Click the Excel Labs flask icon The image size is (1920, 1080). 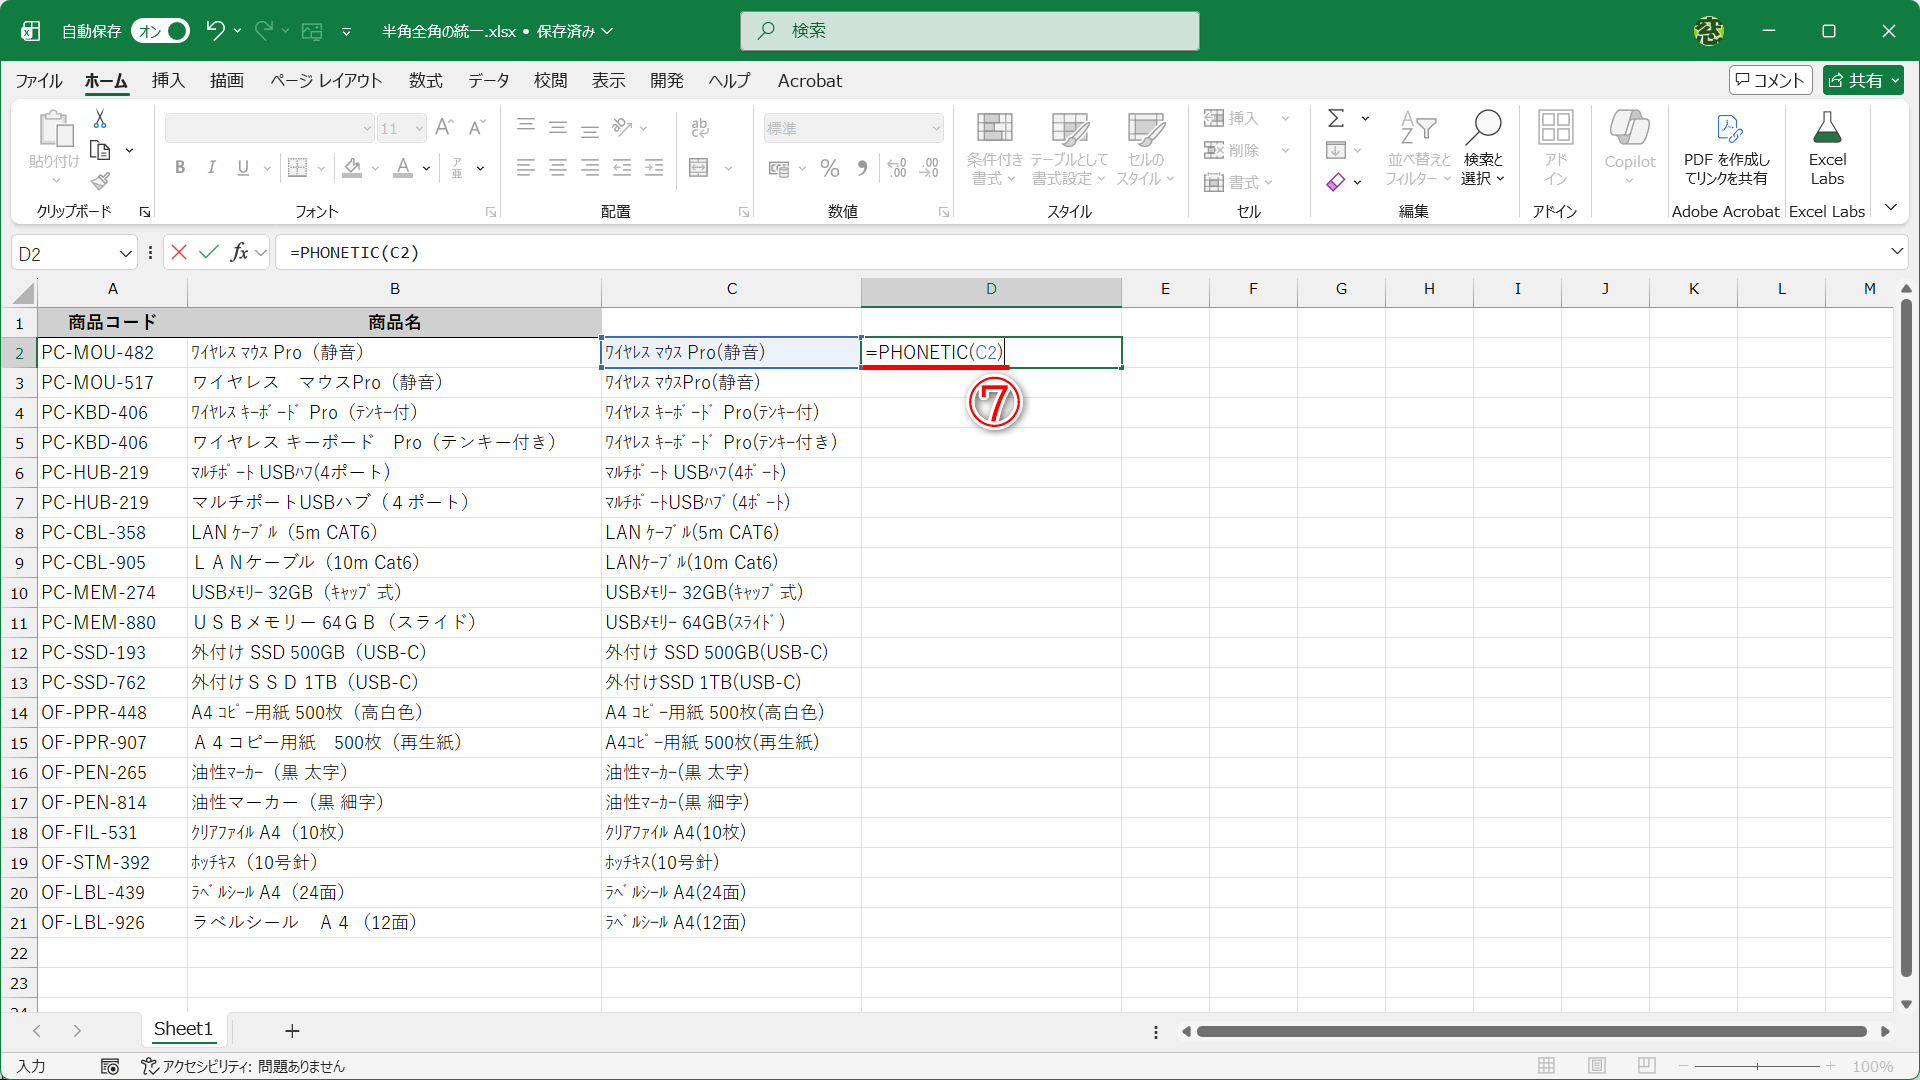[x=1826, y=128]
